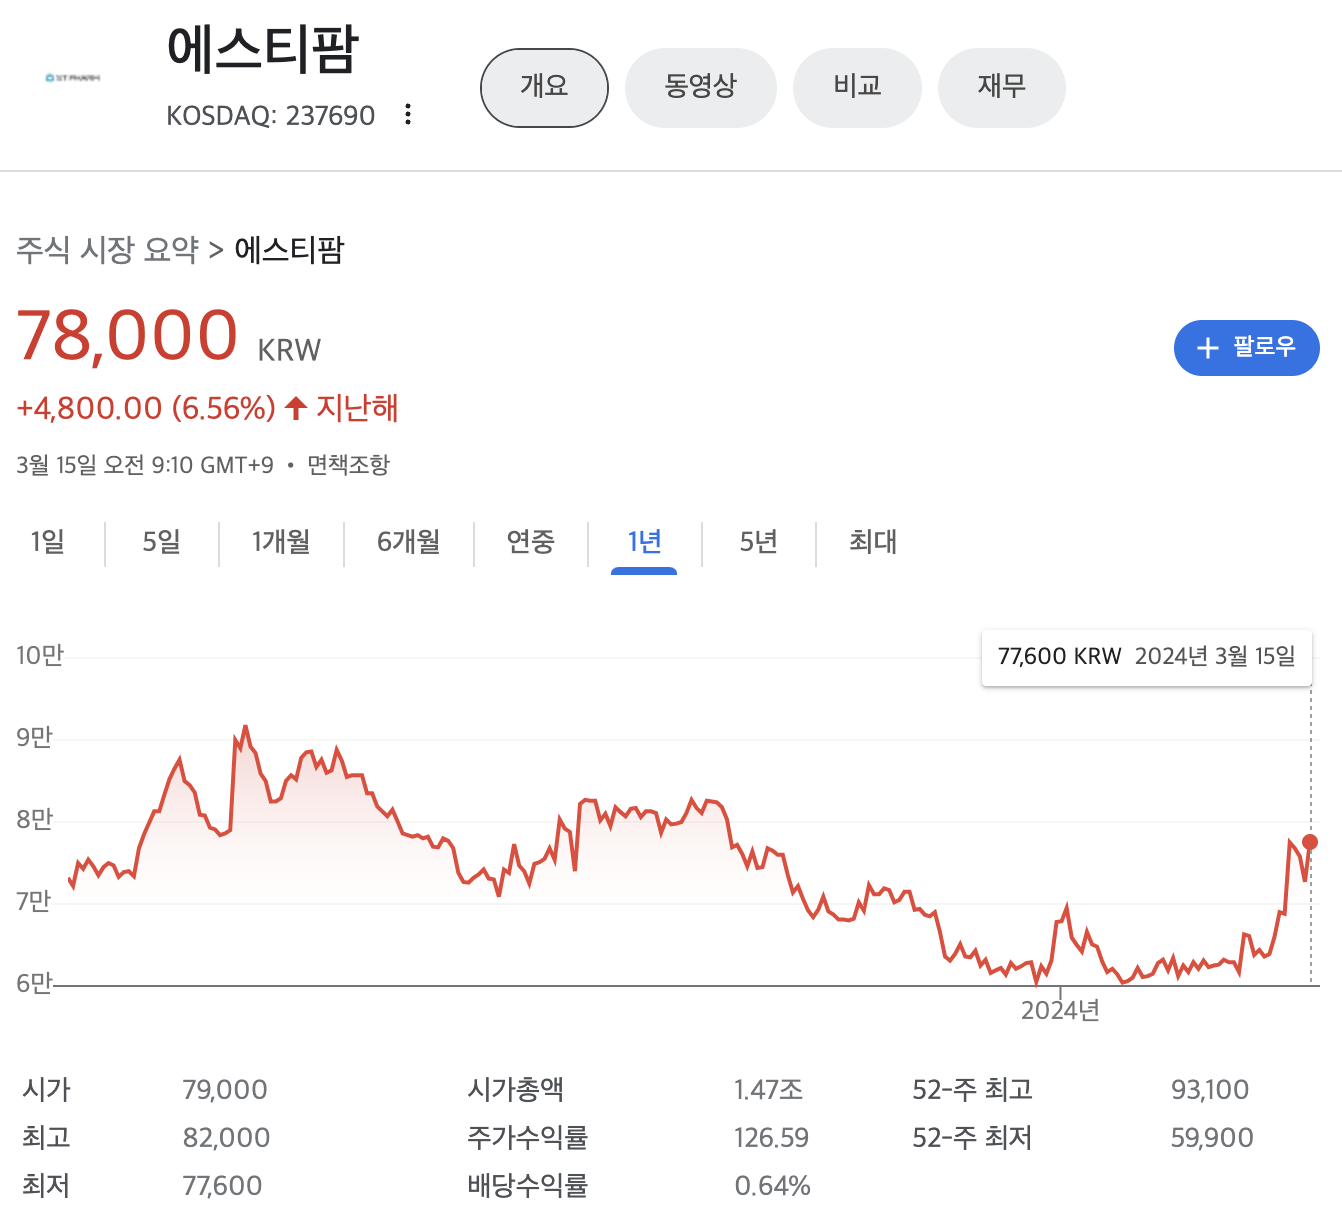The width and height of the screenshot is (1342, 1220).
Task: Click the 최저 value 77,600
Action: coord(222,1186)
